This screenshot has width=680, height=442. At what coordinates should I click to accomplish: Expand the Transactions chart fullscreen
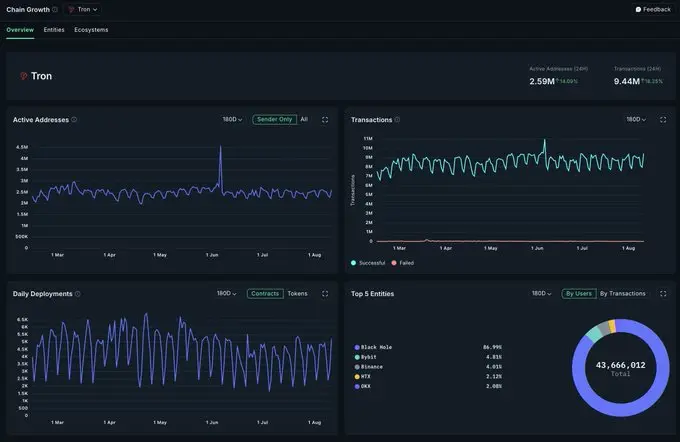[663, 120]
